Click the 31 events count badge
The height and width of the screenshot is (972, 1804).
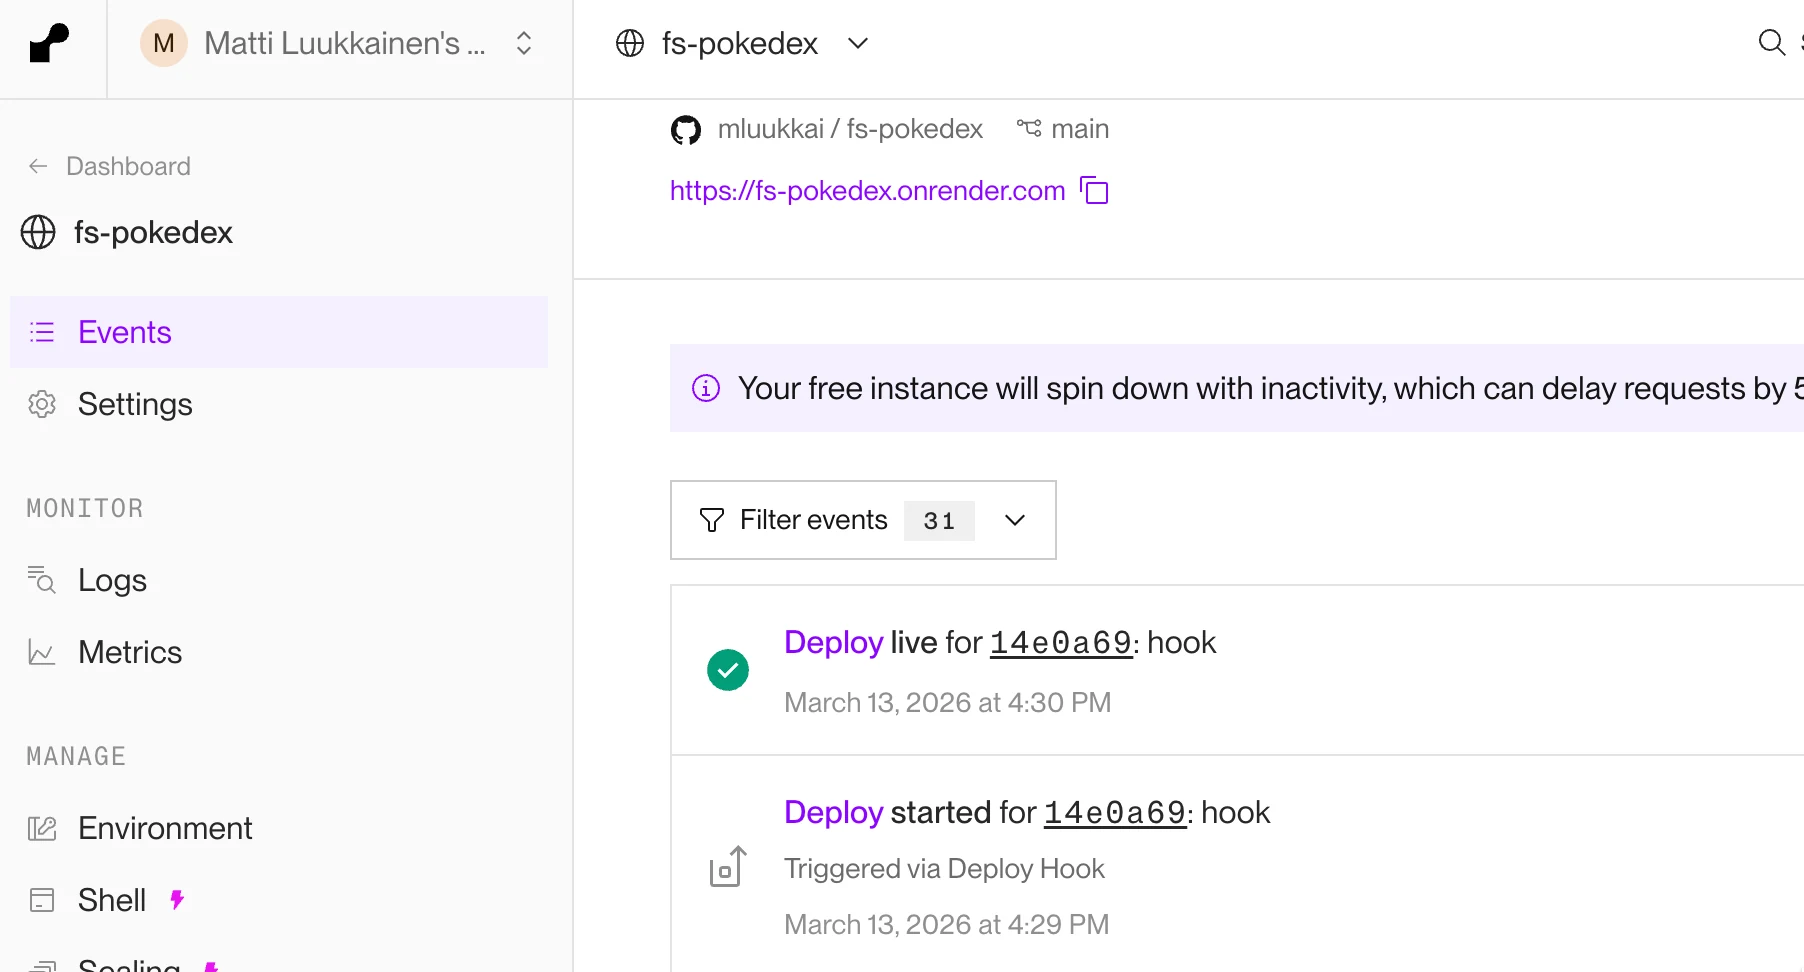[939, 520]
